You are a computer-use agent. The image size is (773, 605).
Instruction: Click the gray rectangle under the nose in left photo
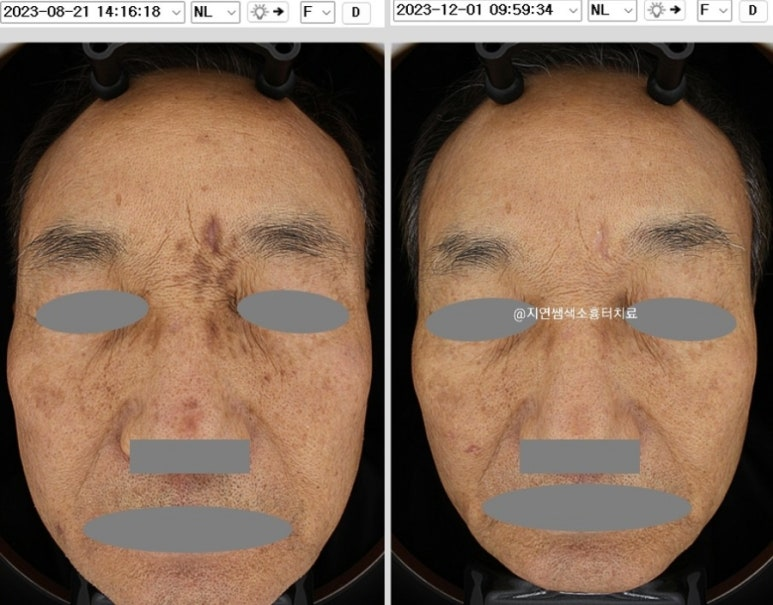pyautogui.click(x=190, y=456)
